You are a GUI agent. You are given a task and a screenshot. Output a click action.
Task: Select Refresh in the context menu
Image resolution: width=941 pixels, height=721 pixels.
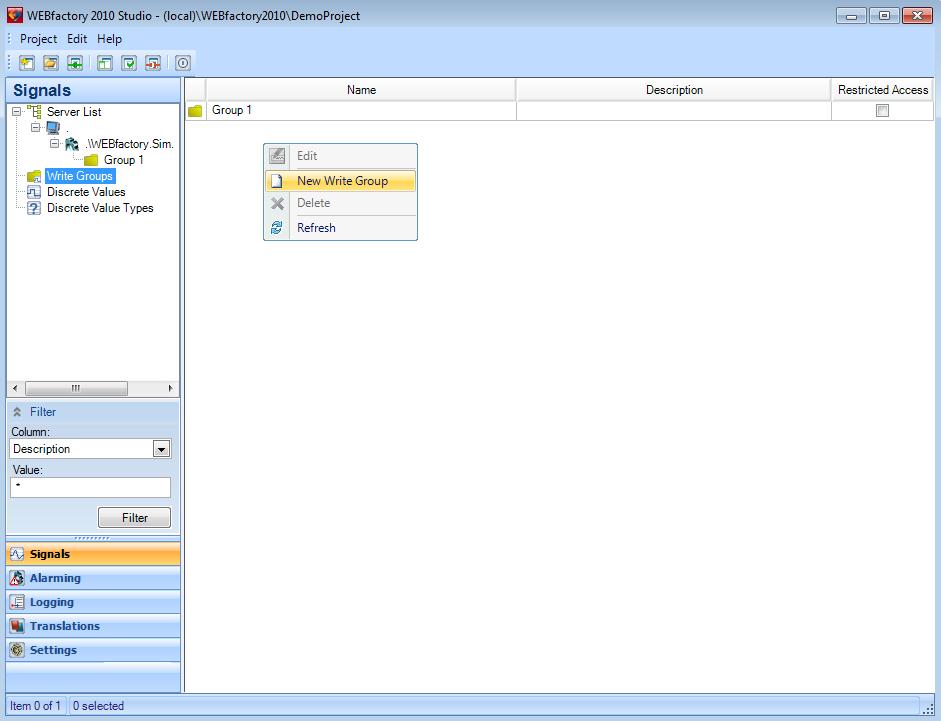[x=316, y=228]
